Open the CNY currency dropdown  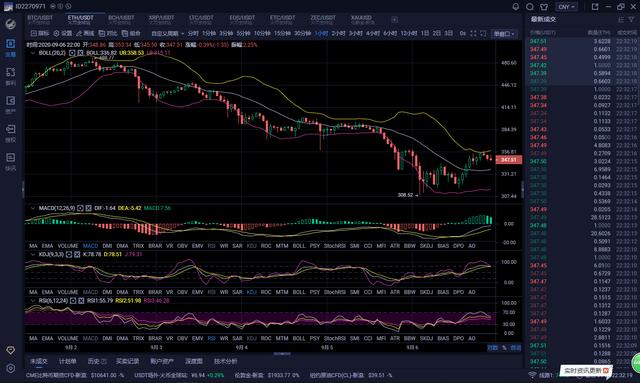[566, 7]
